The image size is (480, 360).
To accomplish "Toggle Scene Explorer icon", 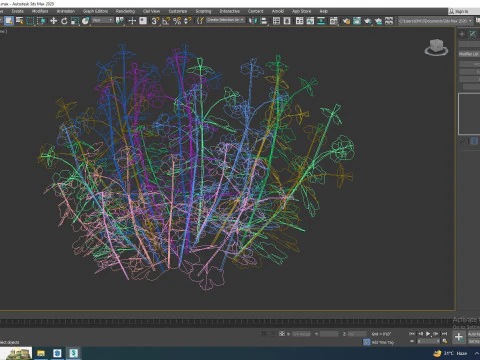I will [x=276, y=21].
